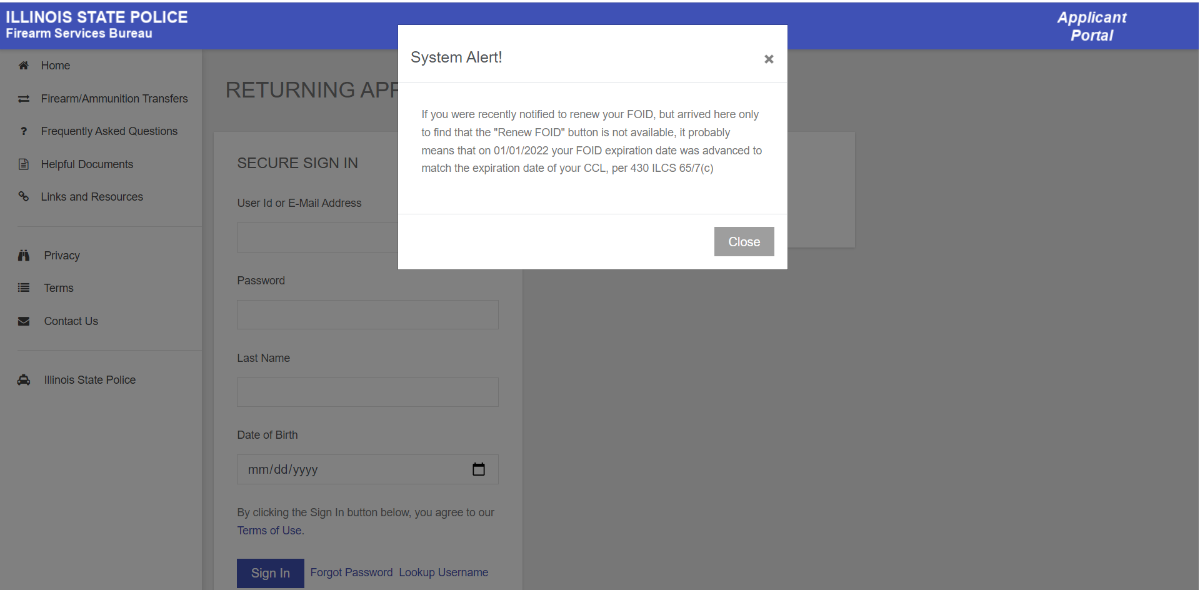1200x590 pixels.
Task: Click the Home house icon in sidebar
Action: (23, 66)
